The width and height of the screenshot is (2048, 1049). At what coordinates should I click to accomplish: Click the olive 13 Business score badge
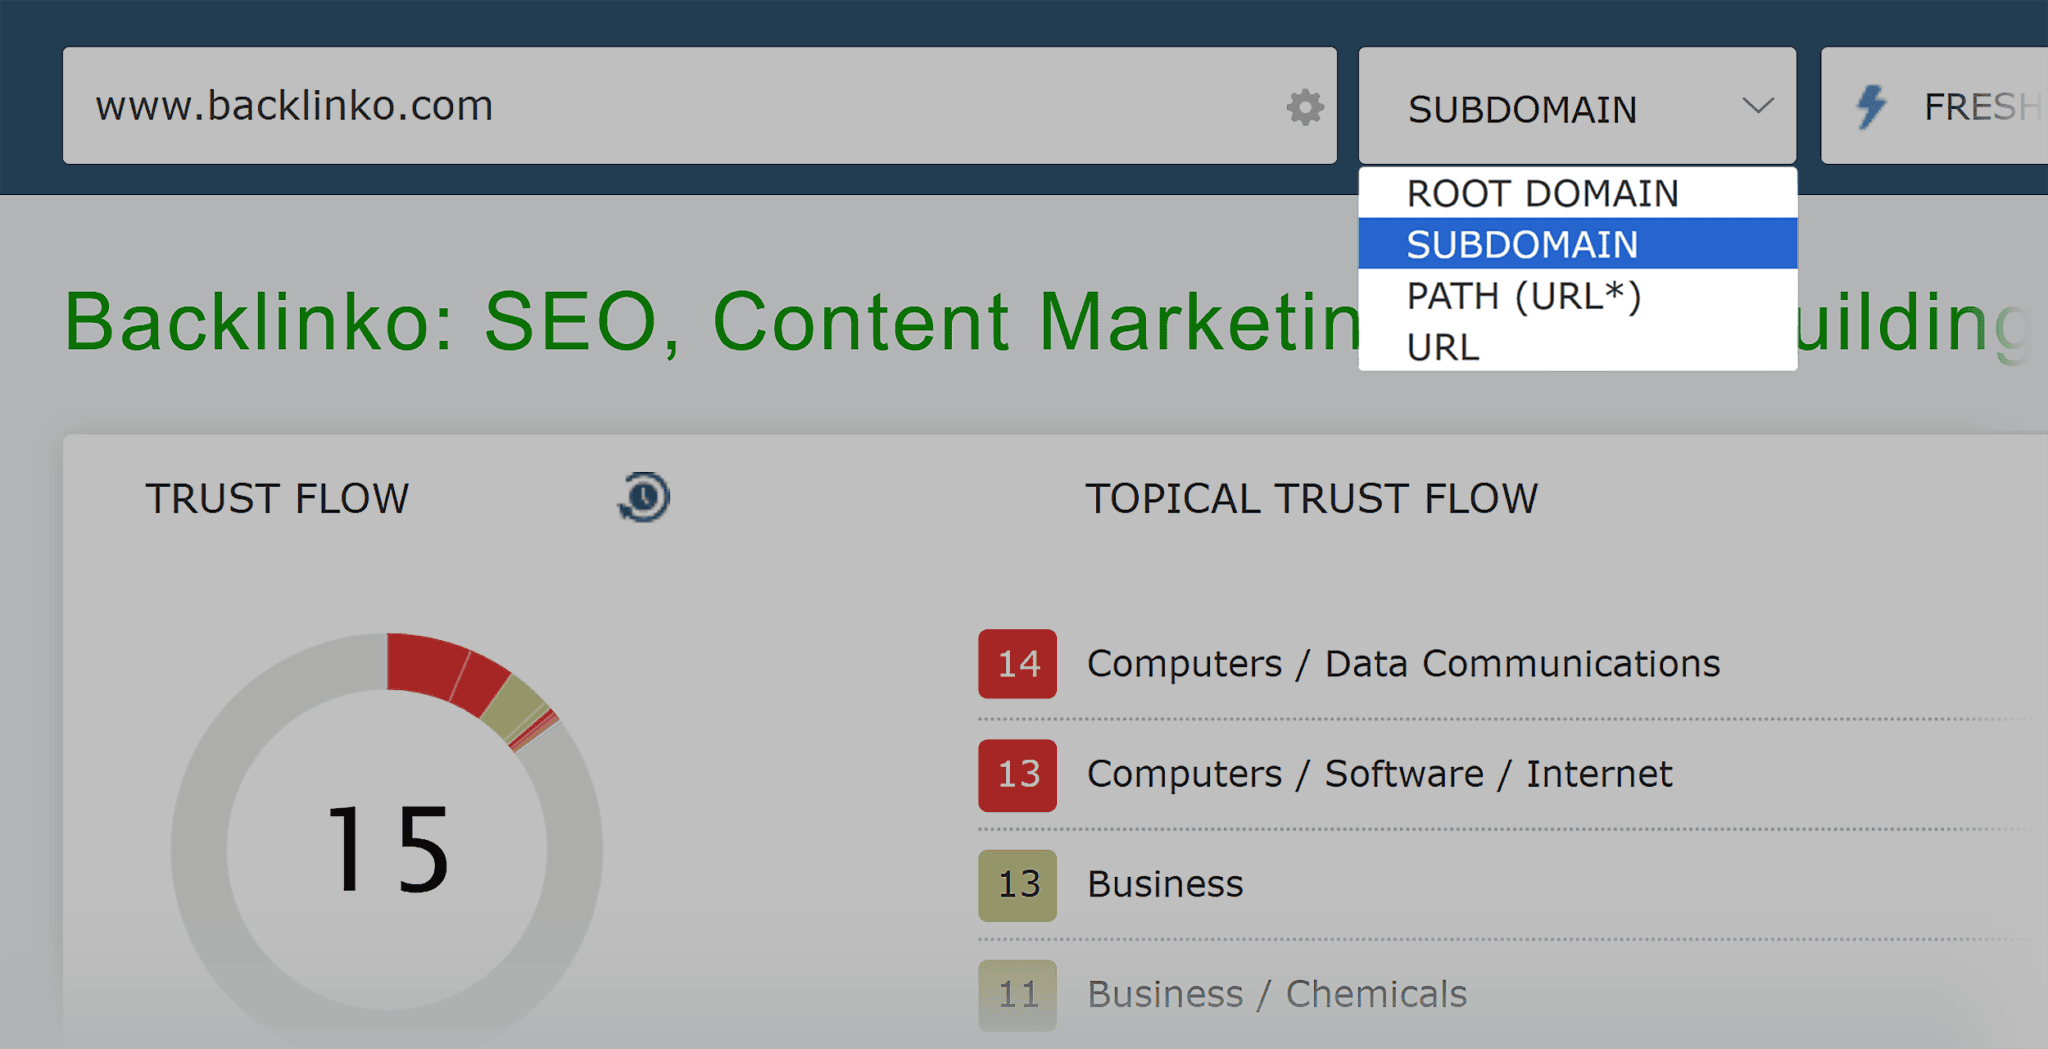tap(1017, 884)
